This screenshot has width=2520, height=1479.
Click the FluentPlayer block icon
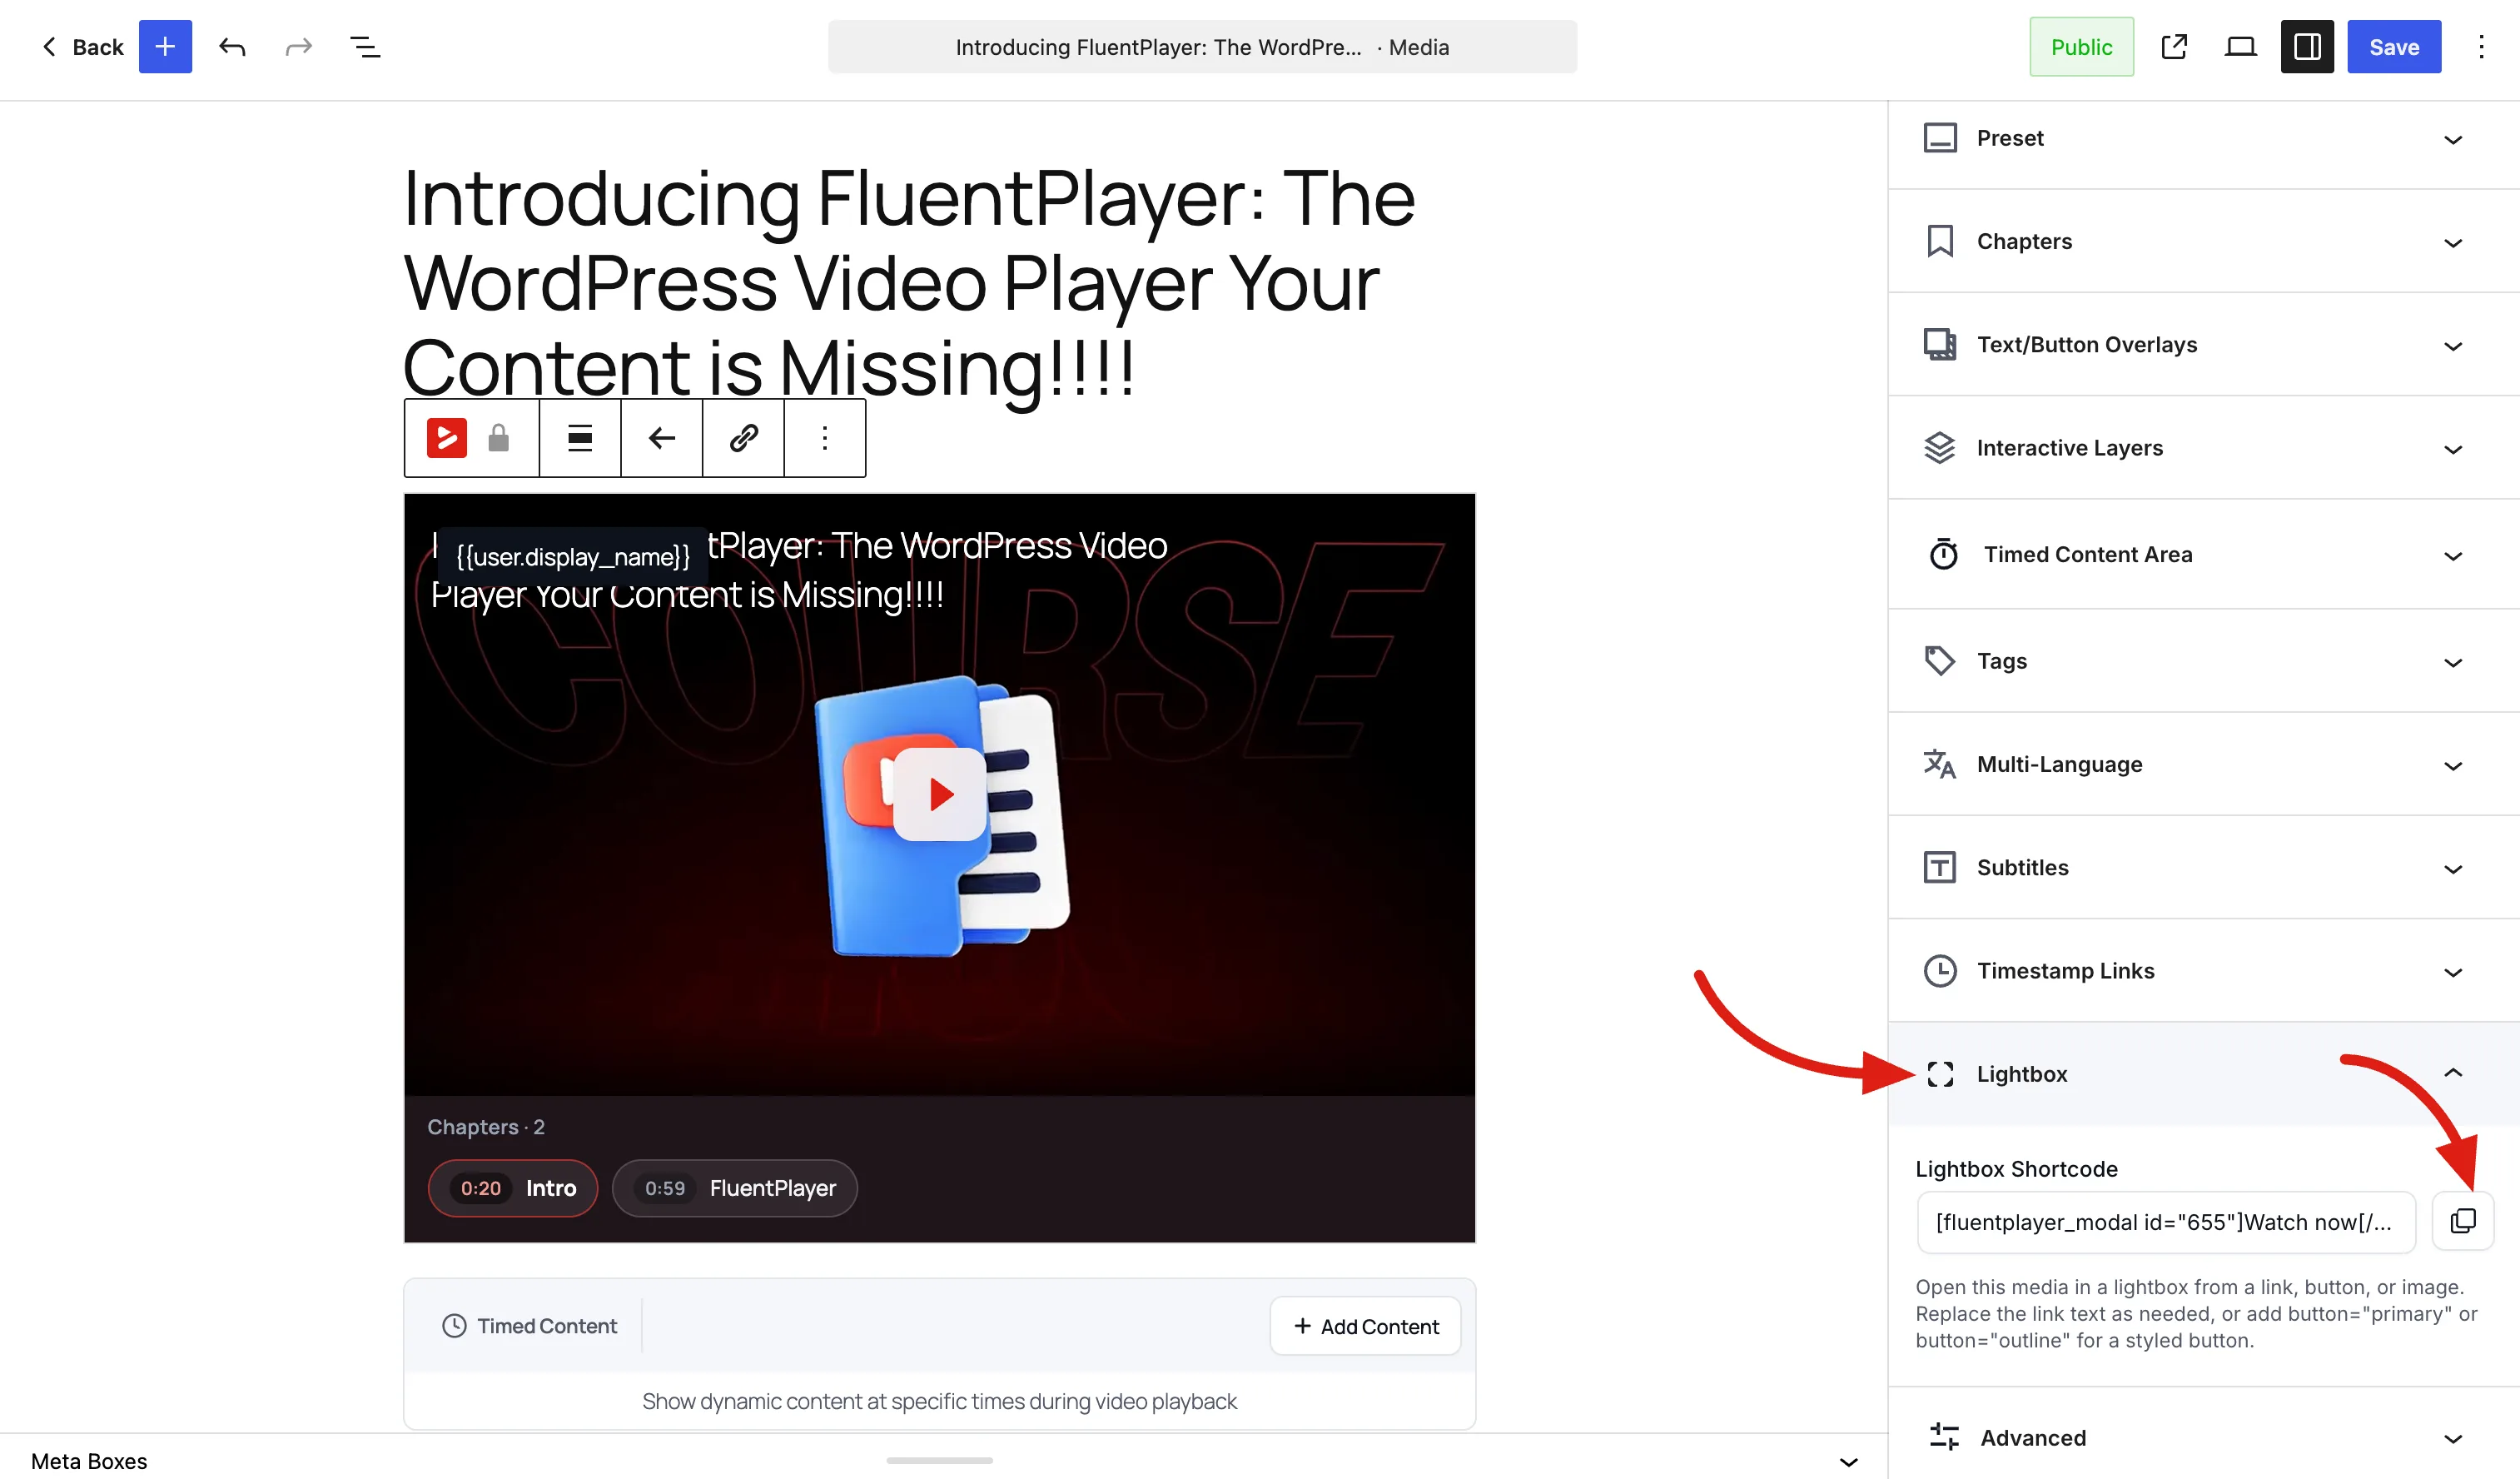tap(446, 438)
